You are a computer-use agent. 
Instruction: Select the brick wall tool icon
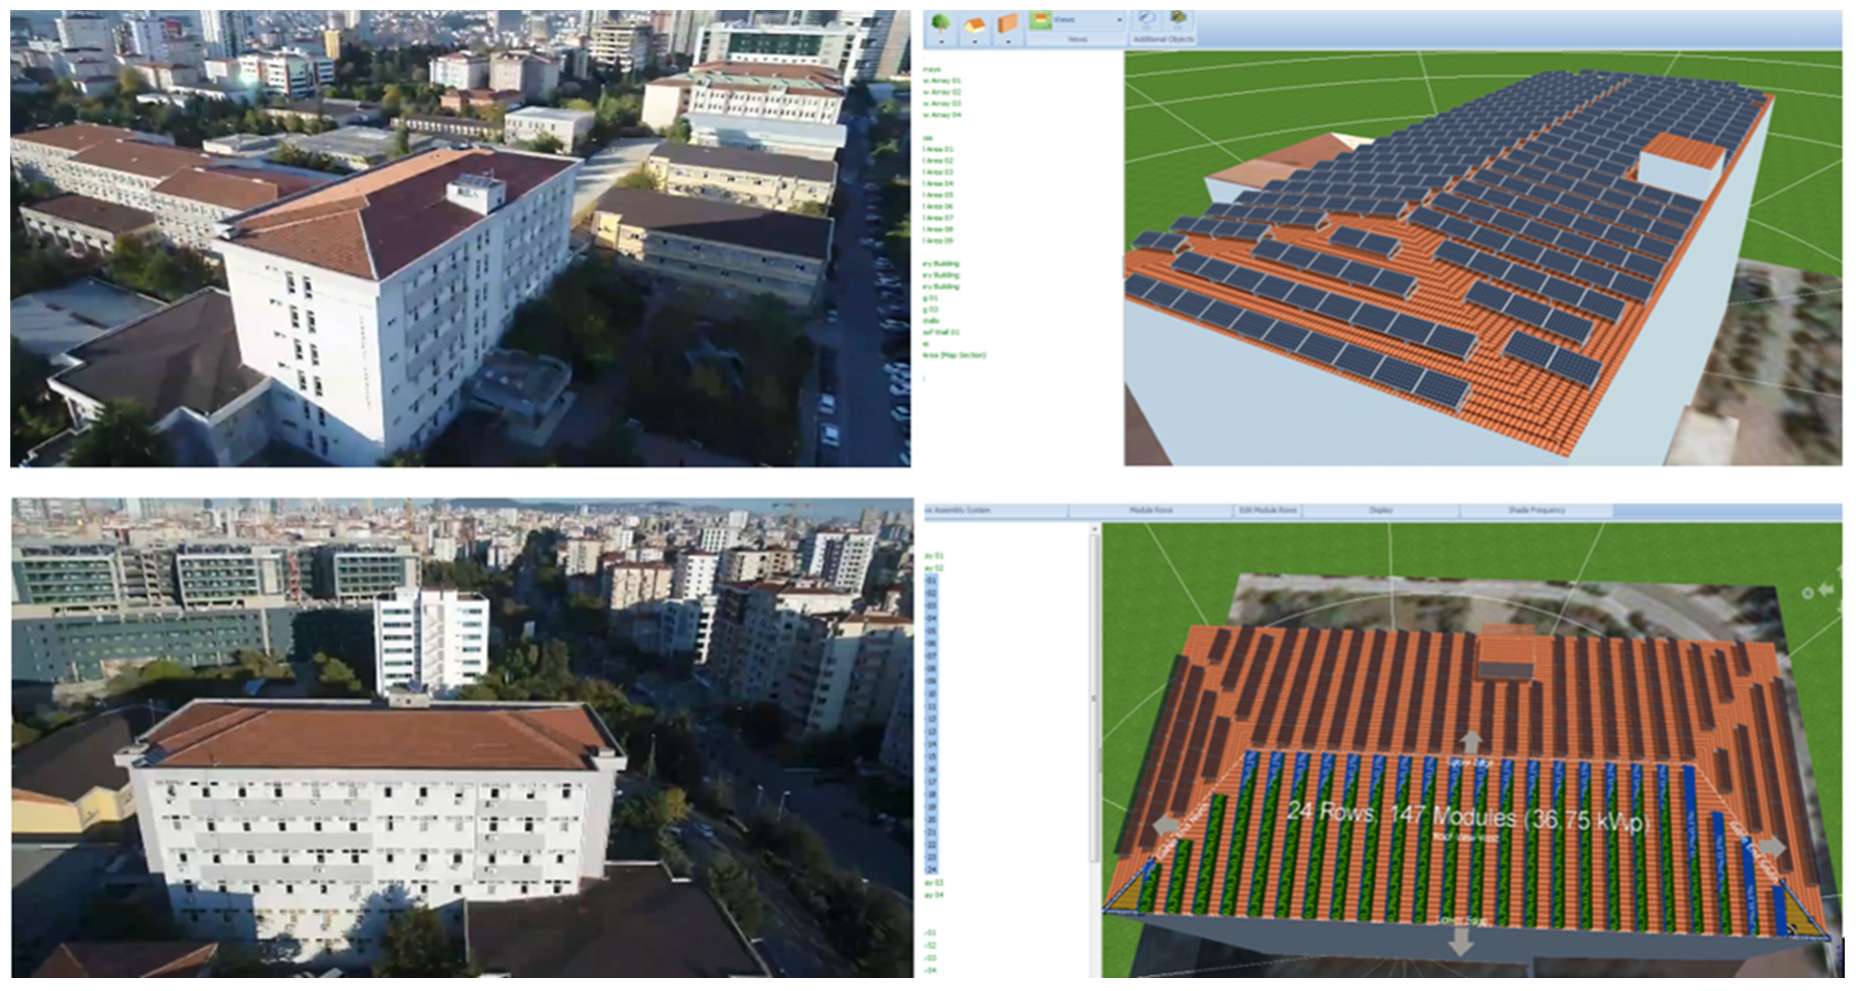tap(1008, 23)
